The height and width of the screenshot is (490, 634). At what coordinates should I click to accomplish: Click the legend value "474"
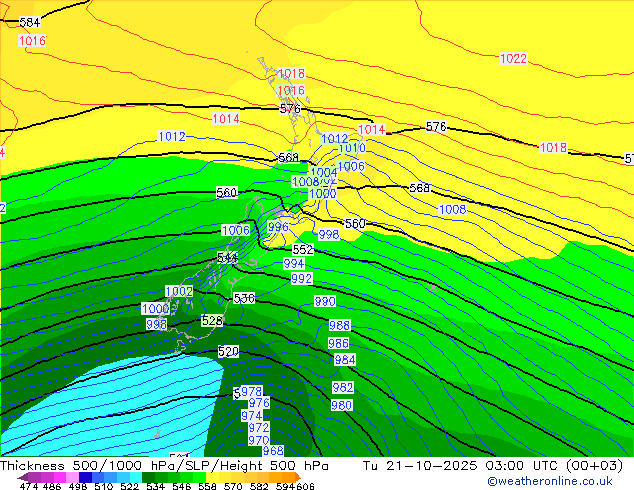coord(29,486)
